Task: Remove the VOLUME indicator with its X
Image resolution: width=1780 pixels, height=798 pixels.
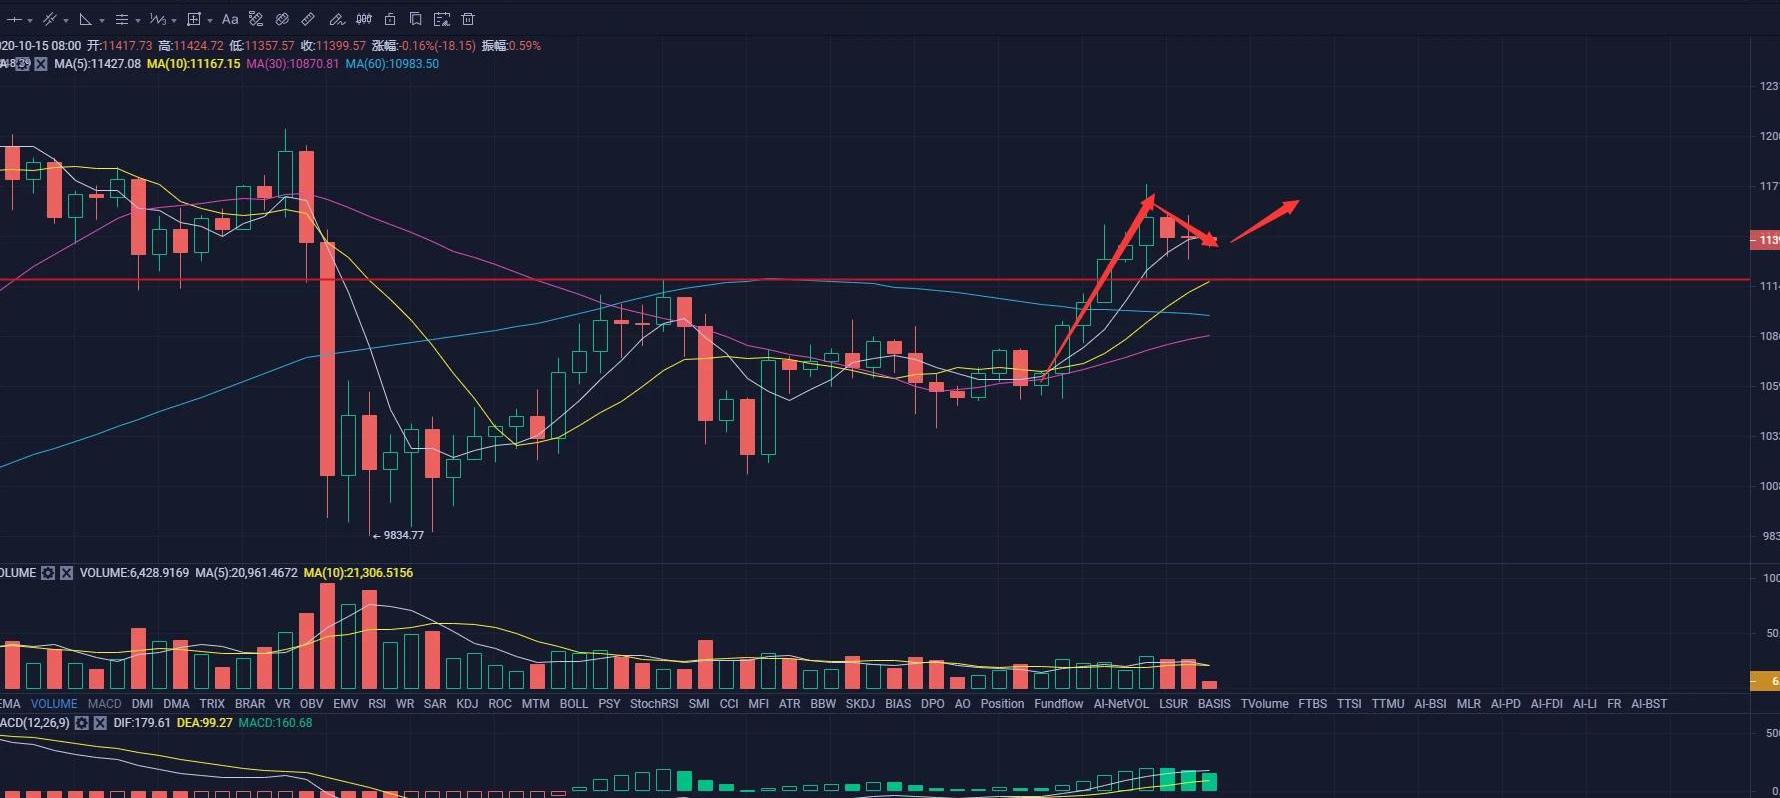Action: point(66,573)
